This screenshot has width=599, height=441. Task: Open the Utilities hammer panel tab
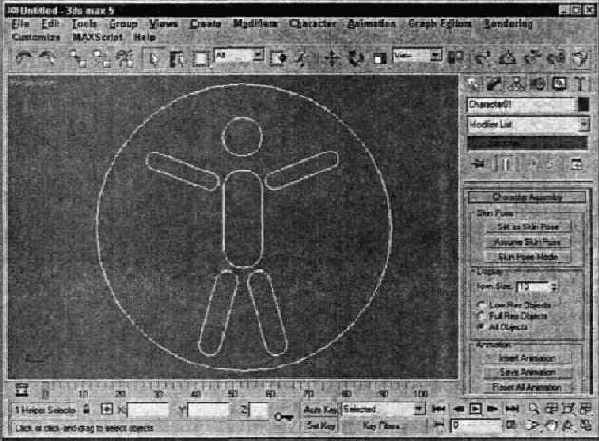coord(581,84)
